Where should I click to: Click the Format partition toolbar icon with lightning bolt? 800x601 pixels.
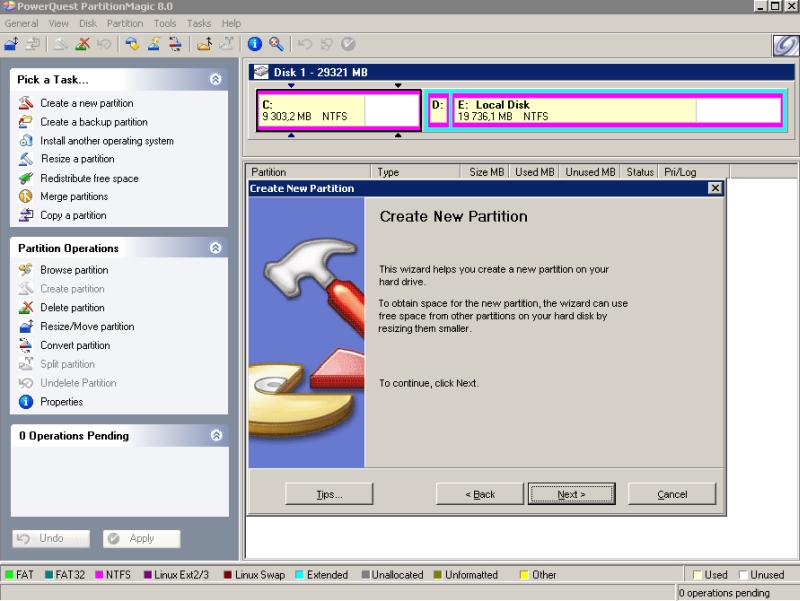[154, 44]
